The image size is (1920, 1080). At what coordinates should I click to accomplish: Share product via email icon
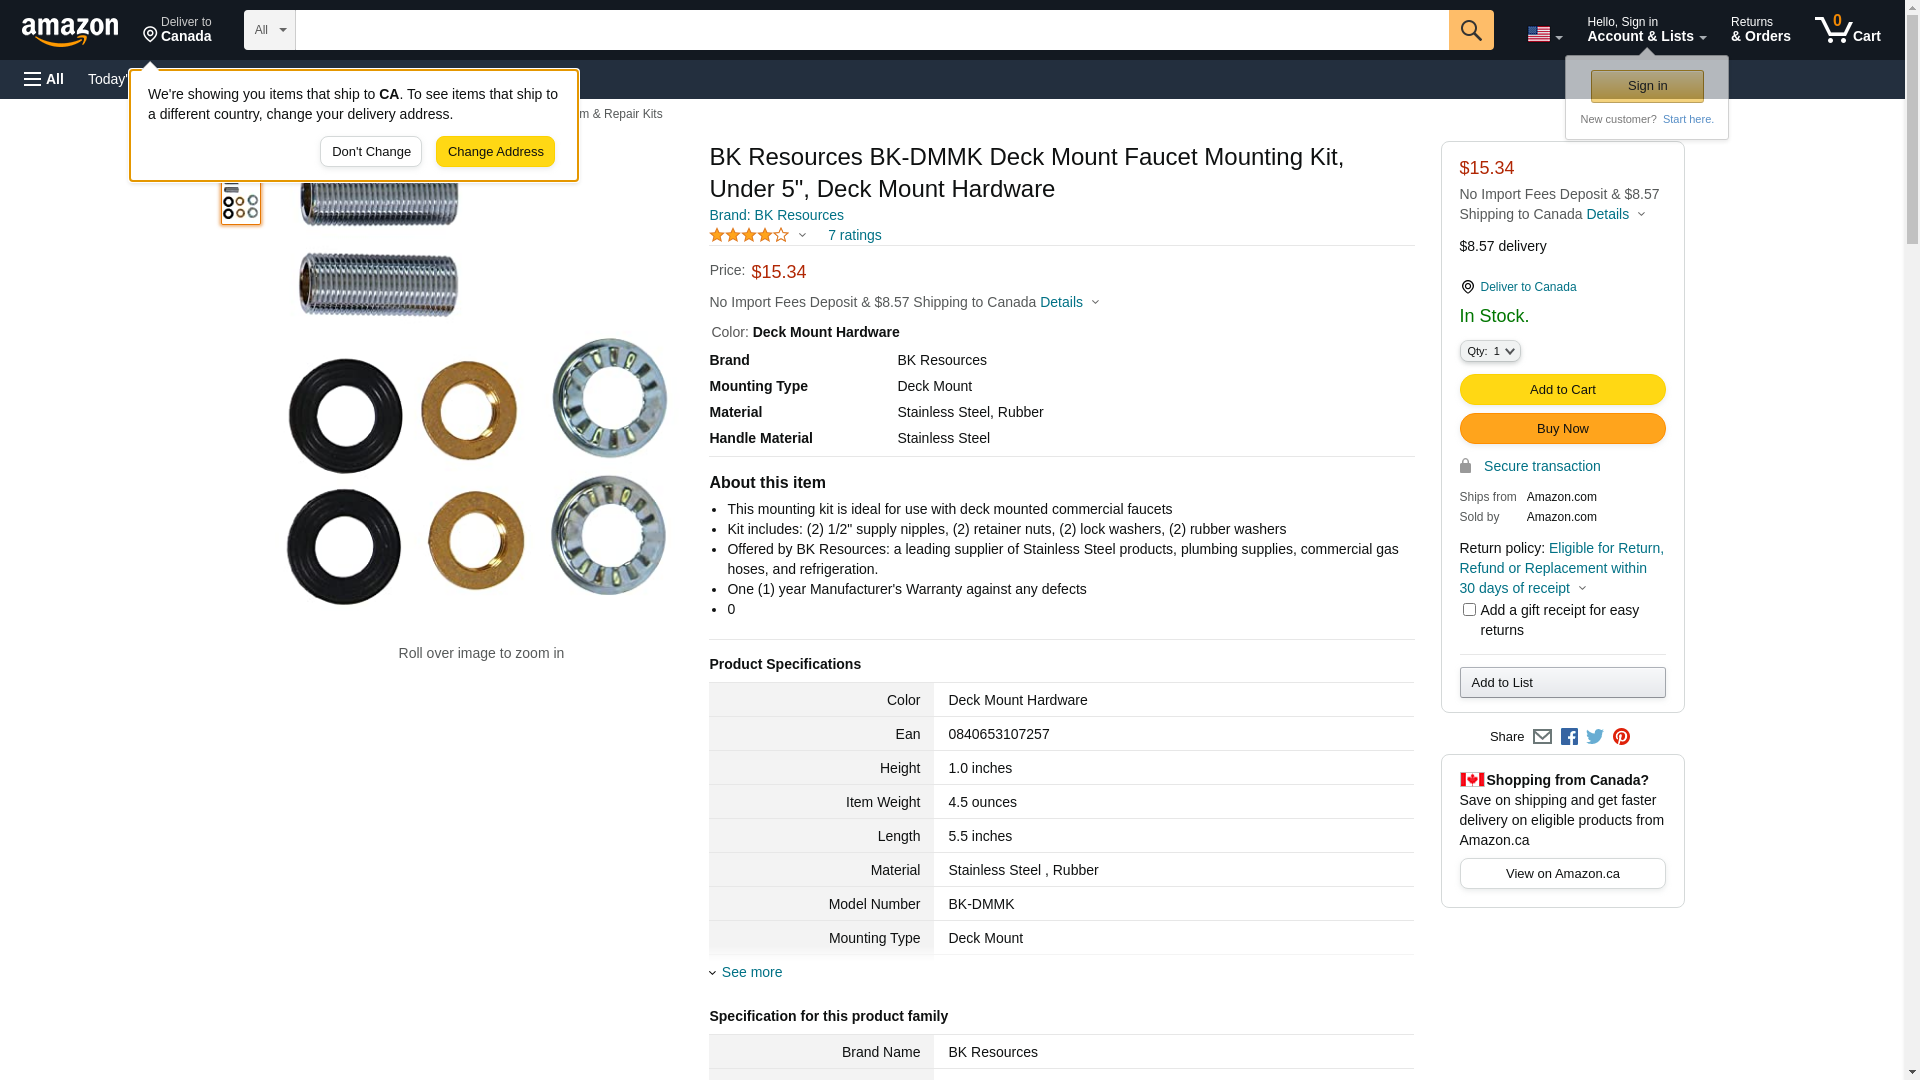coord(1542,737)
